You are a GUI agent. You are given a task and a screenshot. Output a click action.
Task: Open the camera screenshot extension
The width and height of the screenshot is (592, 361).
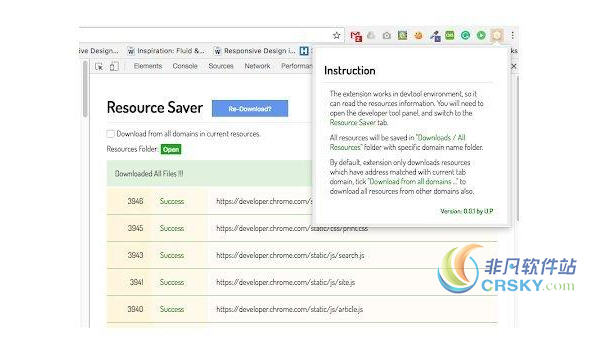click(x=387, y=35)
